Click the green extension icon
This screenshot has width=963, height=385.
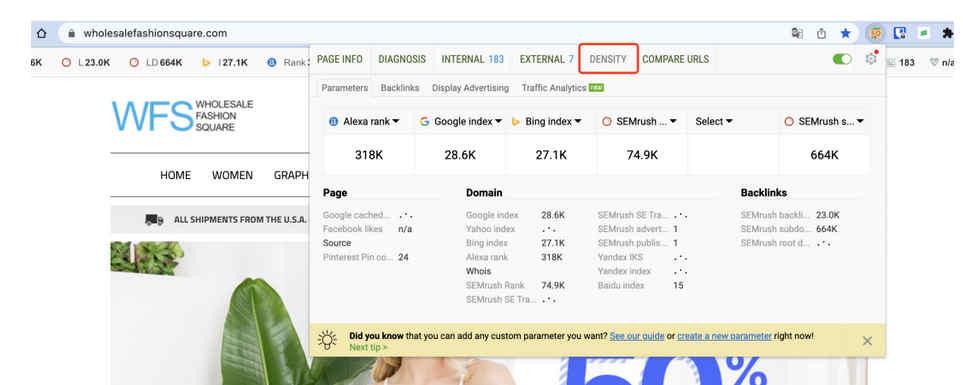(924, 33)
